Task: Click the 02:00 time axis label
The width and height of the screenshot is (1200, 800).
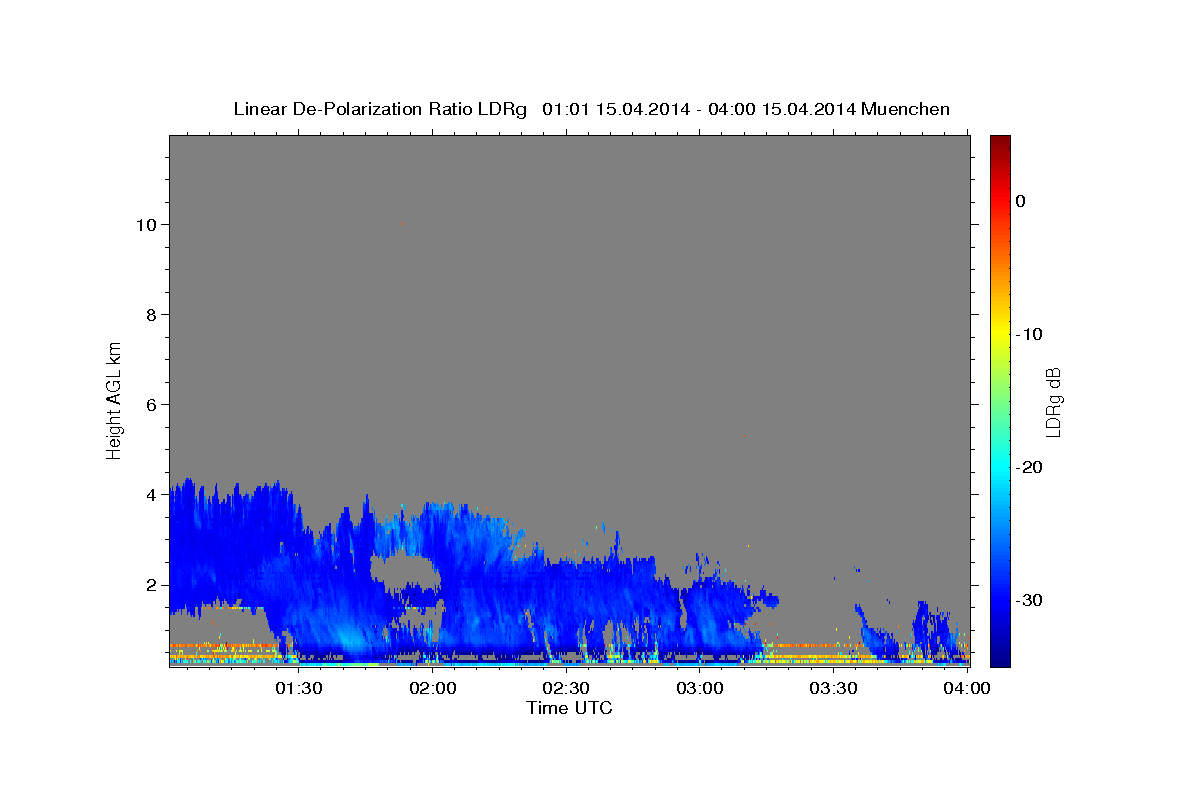Action: click(x=433, y=688)
